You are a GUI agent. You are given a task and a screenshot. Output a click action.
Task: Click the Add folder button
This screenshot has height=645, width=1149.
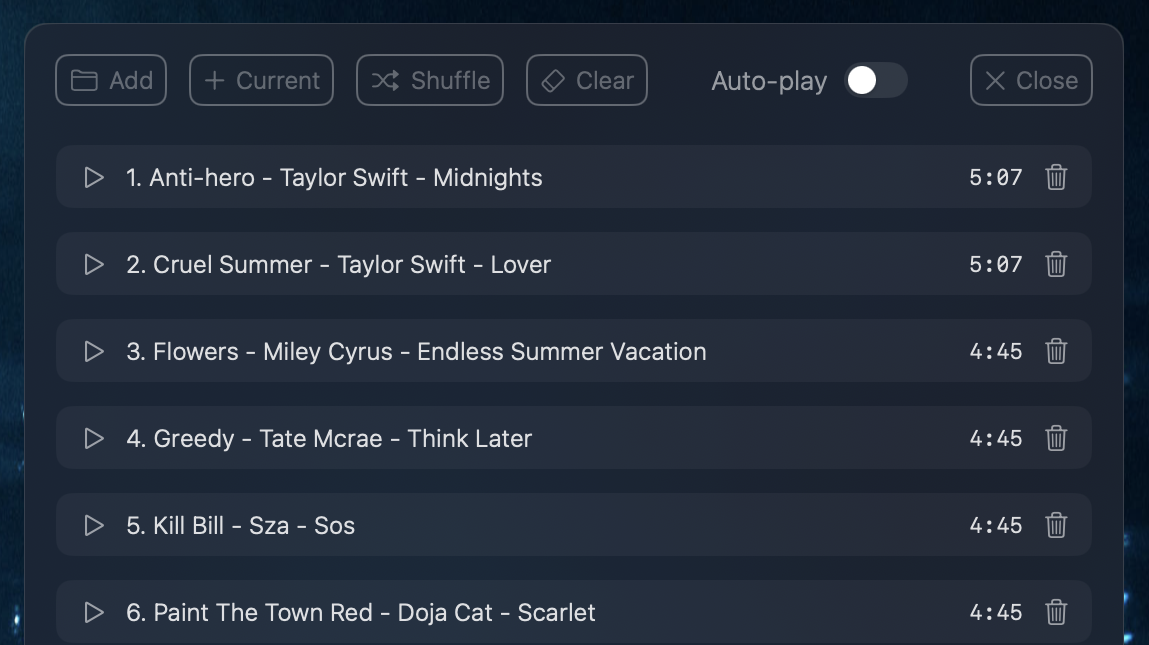pyautogui.click(x=111, y=81)
